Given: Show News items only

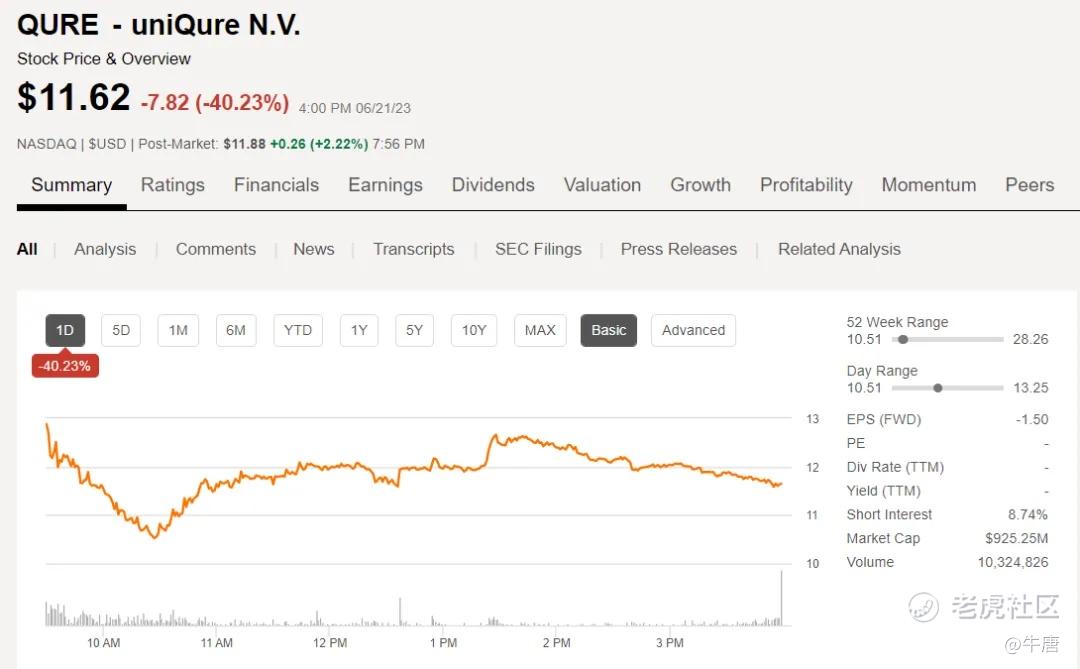Looking at the screenshot, I should coord(313,249).
